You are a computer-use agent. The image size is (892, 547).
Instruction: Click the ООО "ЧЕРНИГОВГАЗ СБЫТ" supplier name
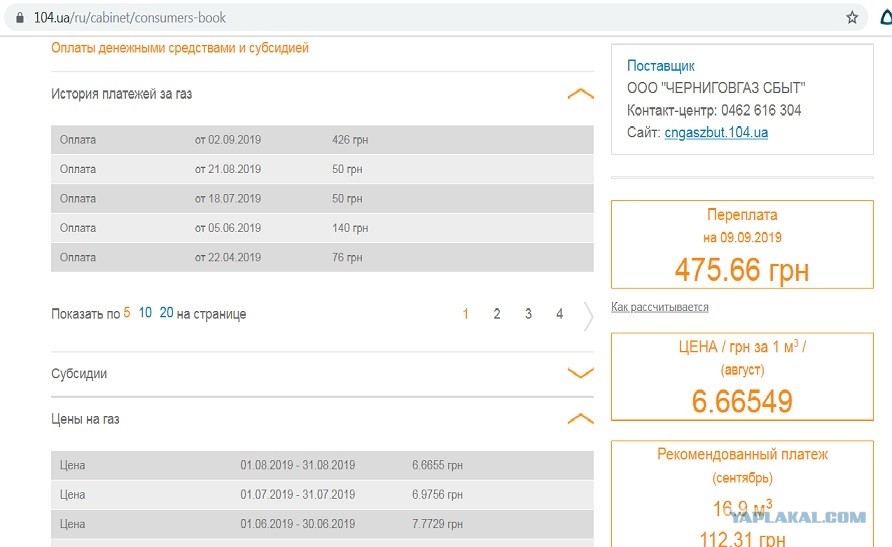[x=716, y=88]
